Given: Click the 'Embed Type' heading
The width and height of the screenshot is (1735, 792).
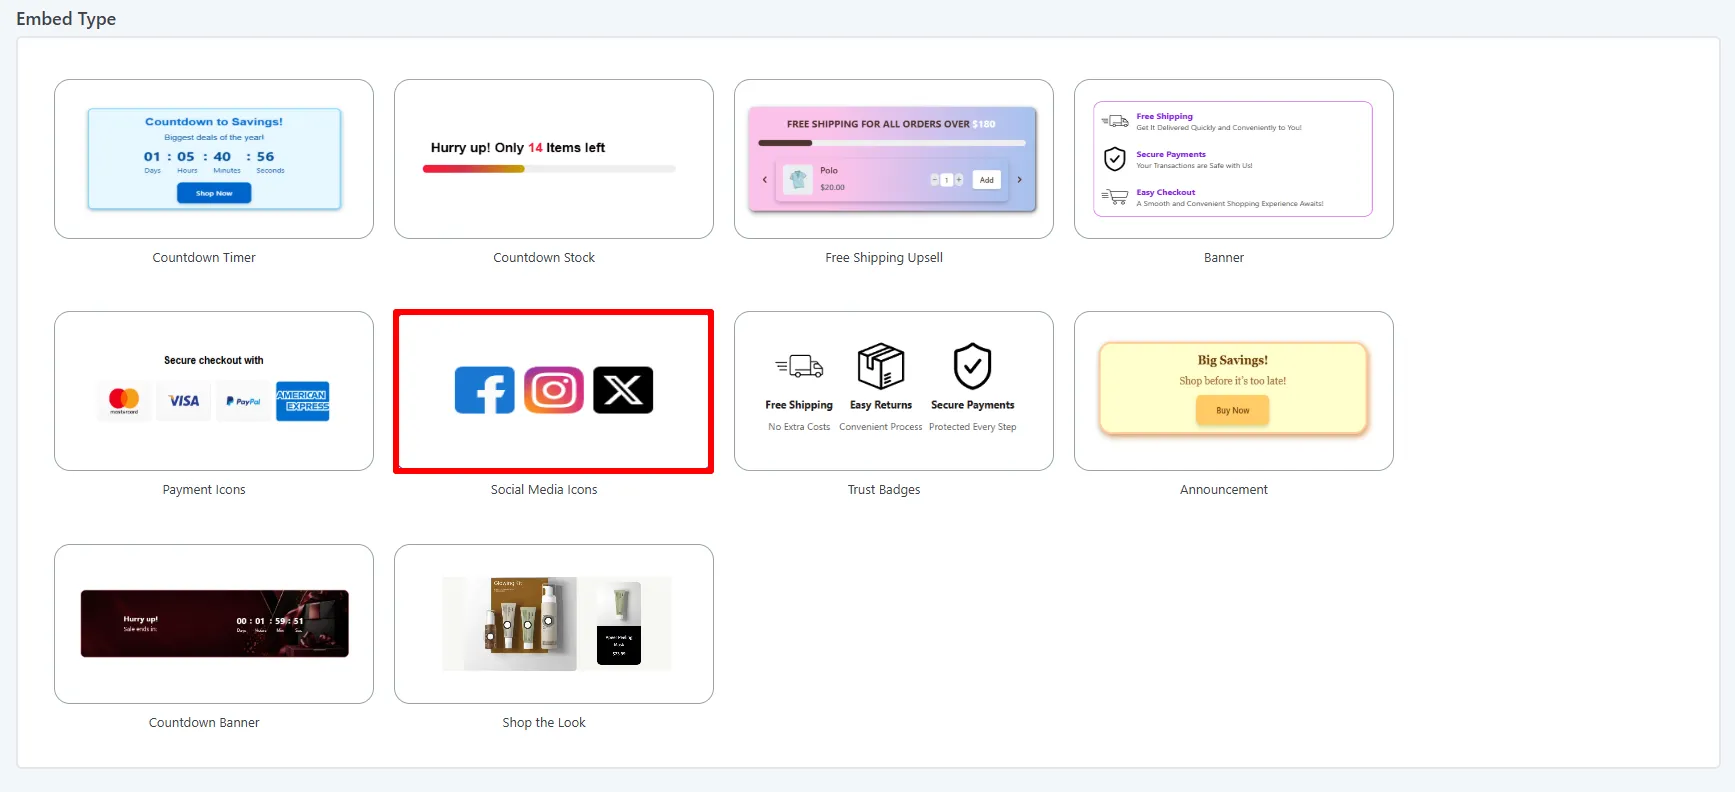Looking at the screenshot, I should click(x=66, y=19).
